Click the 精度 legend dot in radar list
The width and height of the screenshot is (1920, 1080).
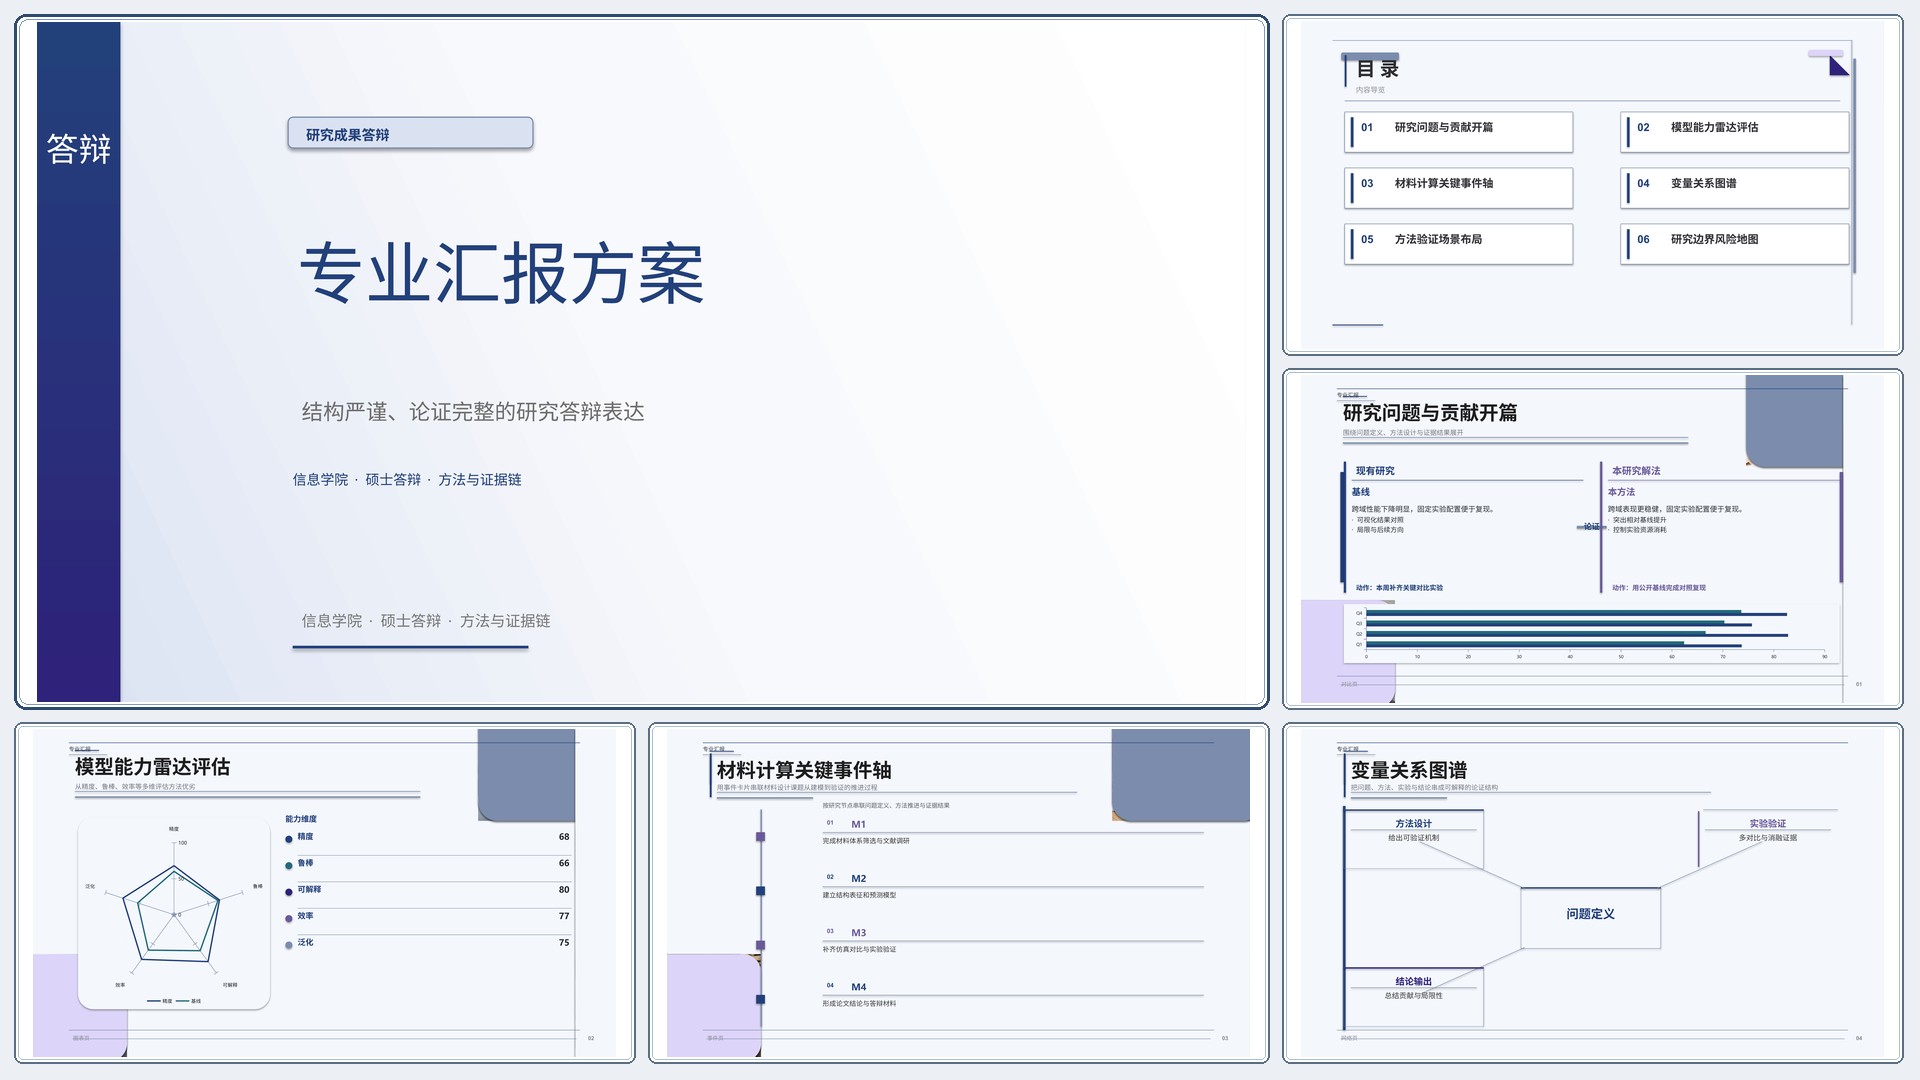point(289,839)
